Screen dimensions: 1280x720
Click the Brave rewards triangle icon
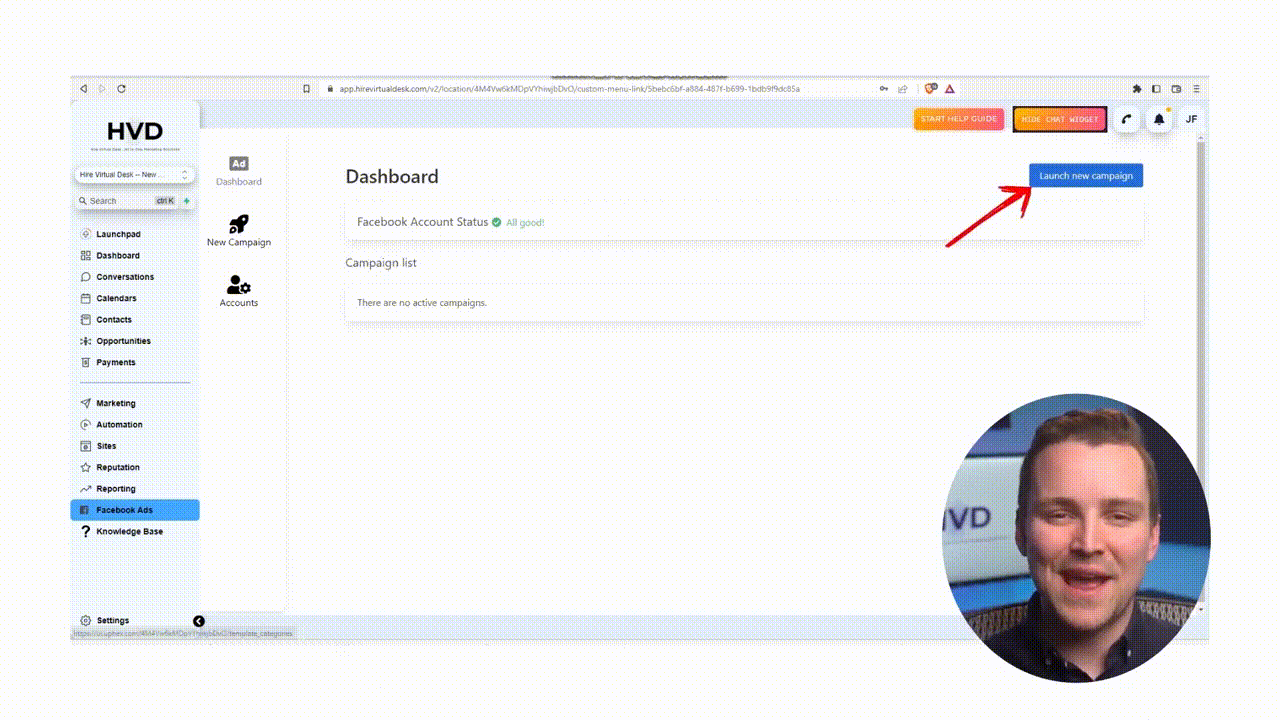(x=949, y=89)
